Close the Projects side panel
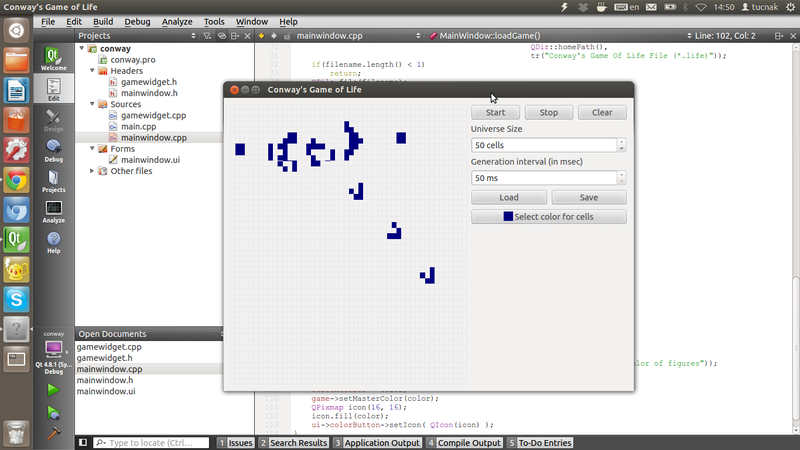This screenshot has width=800, height=450. point(247,36)
